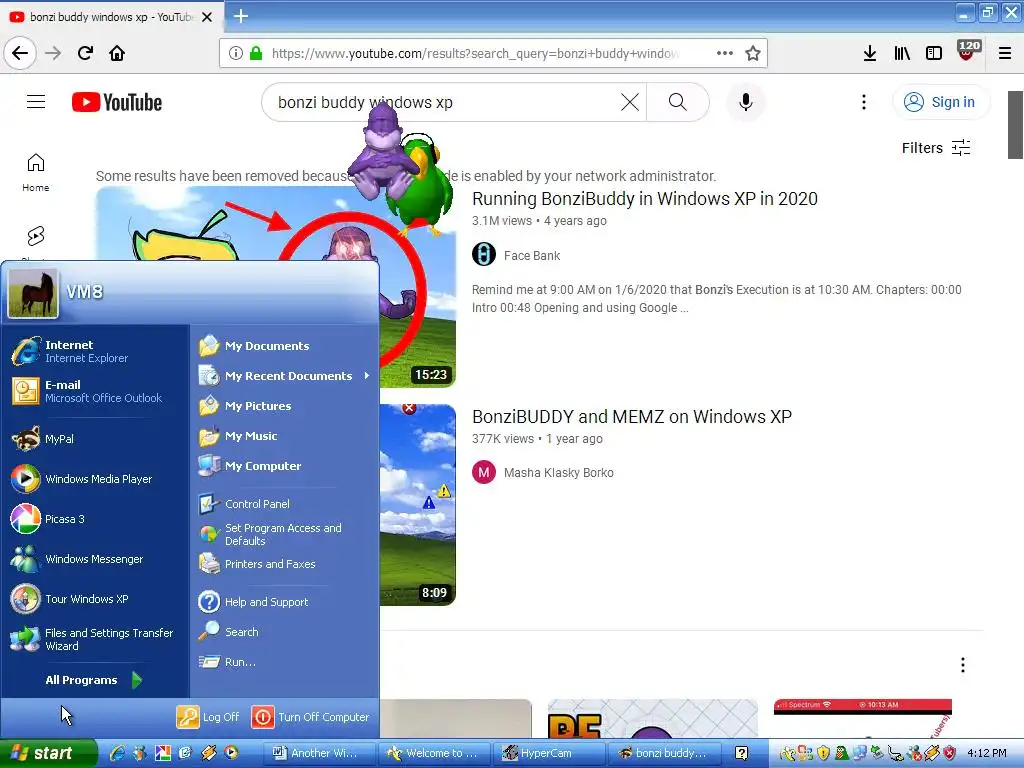Expand All Programs
1024x768 pixels.
[x=95, y=680]
